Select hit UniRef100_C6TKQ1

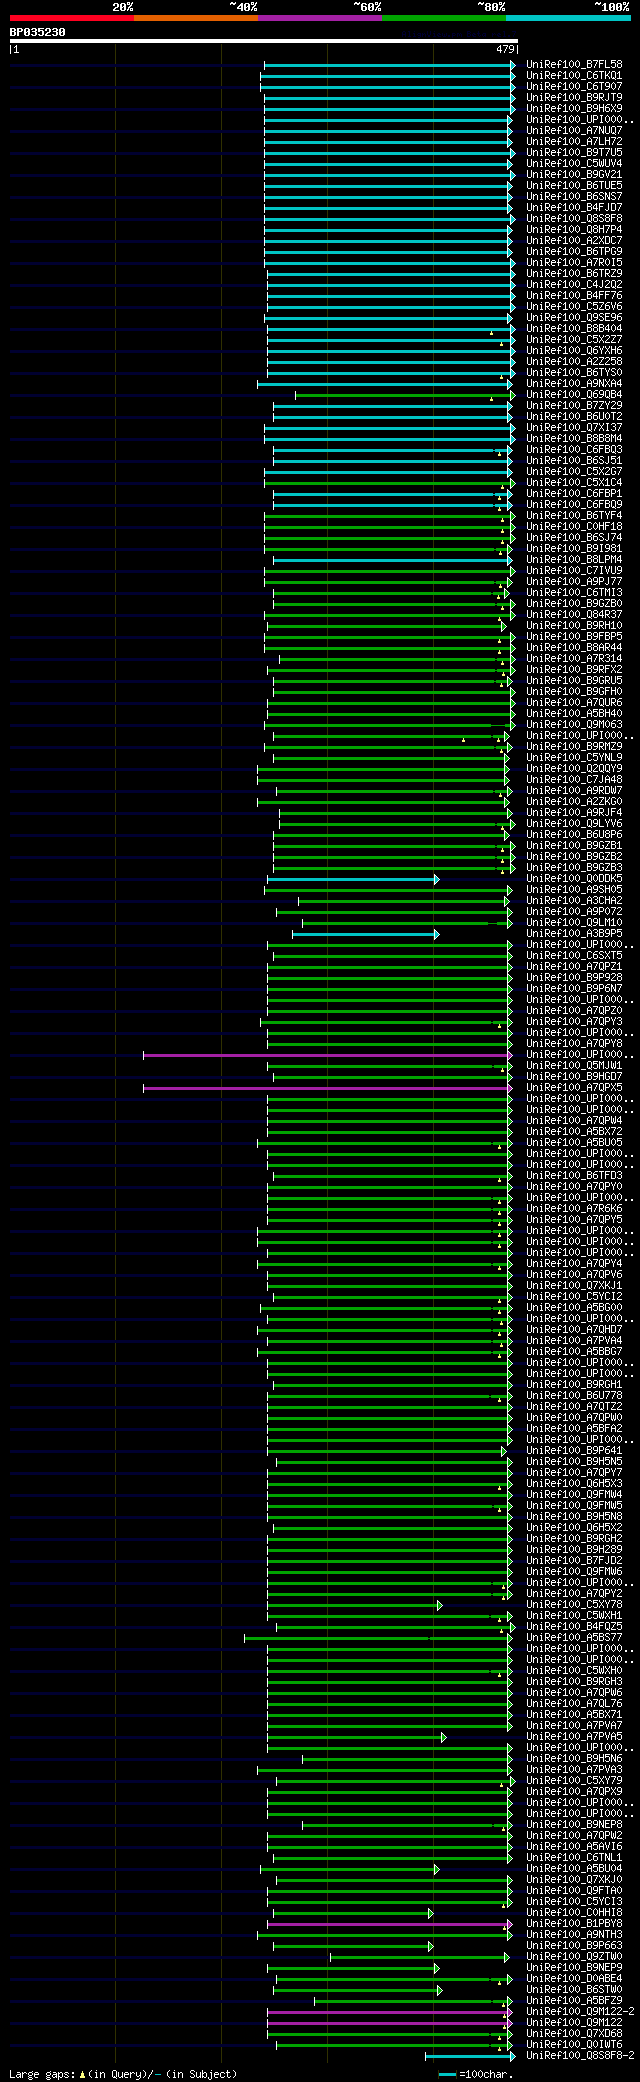[574, 76]
